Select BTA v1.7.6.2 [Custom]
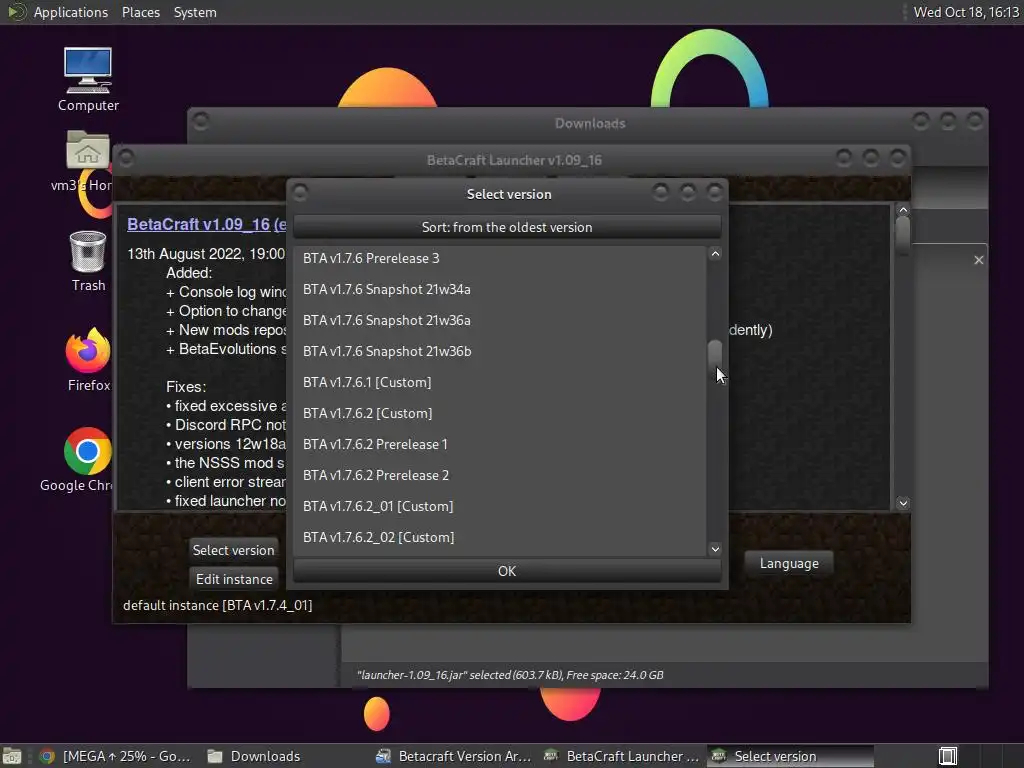Screen dimensions: 1024x768 500,413
